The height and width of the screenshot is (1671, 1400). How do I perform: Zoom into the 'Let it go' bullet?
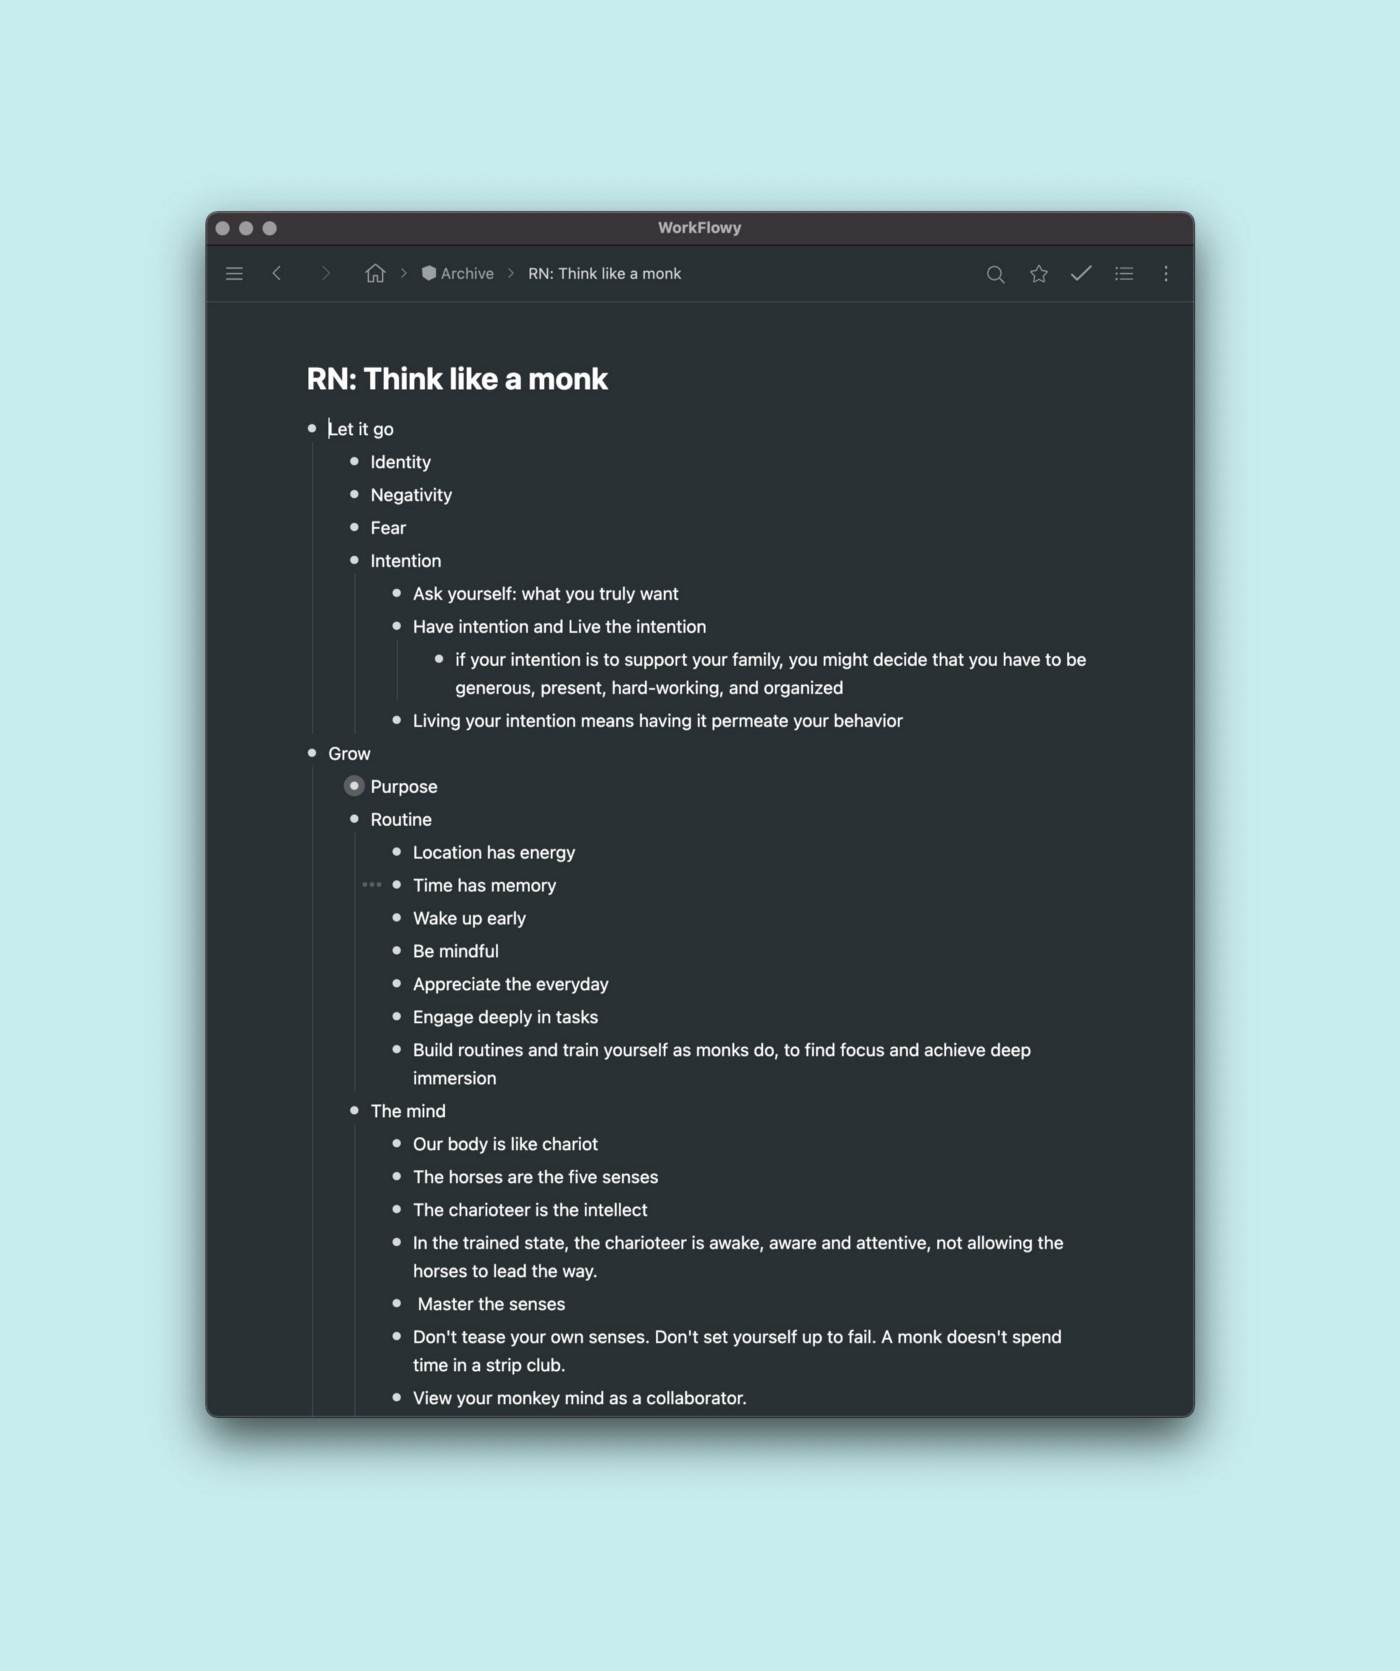tap(312, 428)
